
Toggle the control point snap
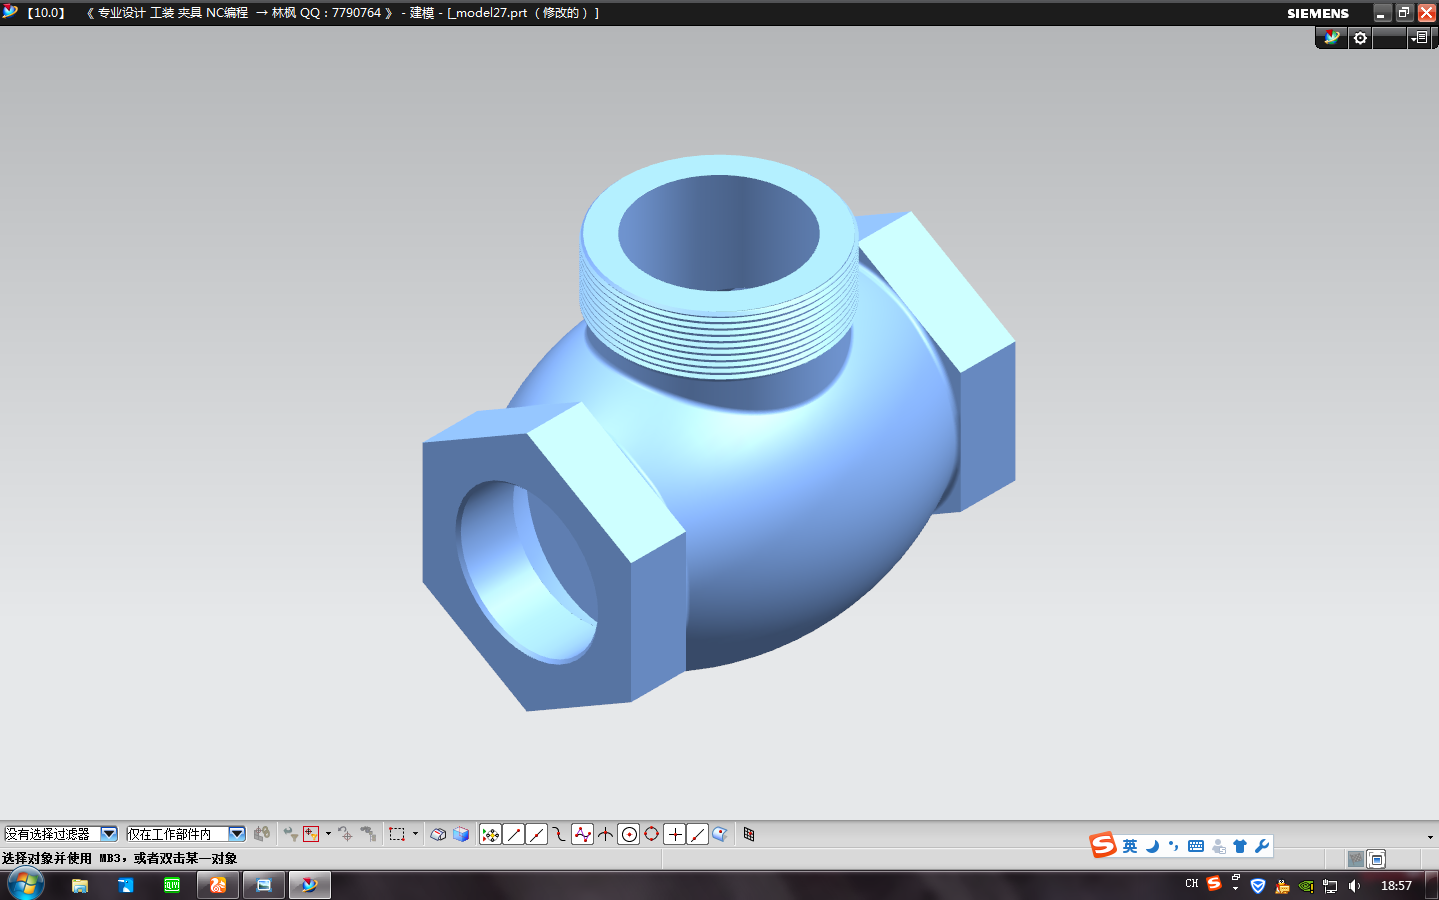pyautogui.click(x=559, y=834)
